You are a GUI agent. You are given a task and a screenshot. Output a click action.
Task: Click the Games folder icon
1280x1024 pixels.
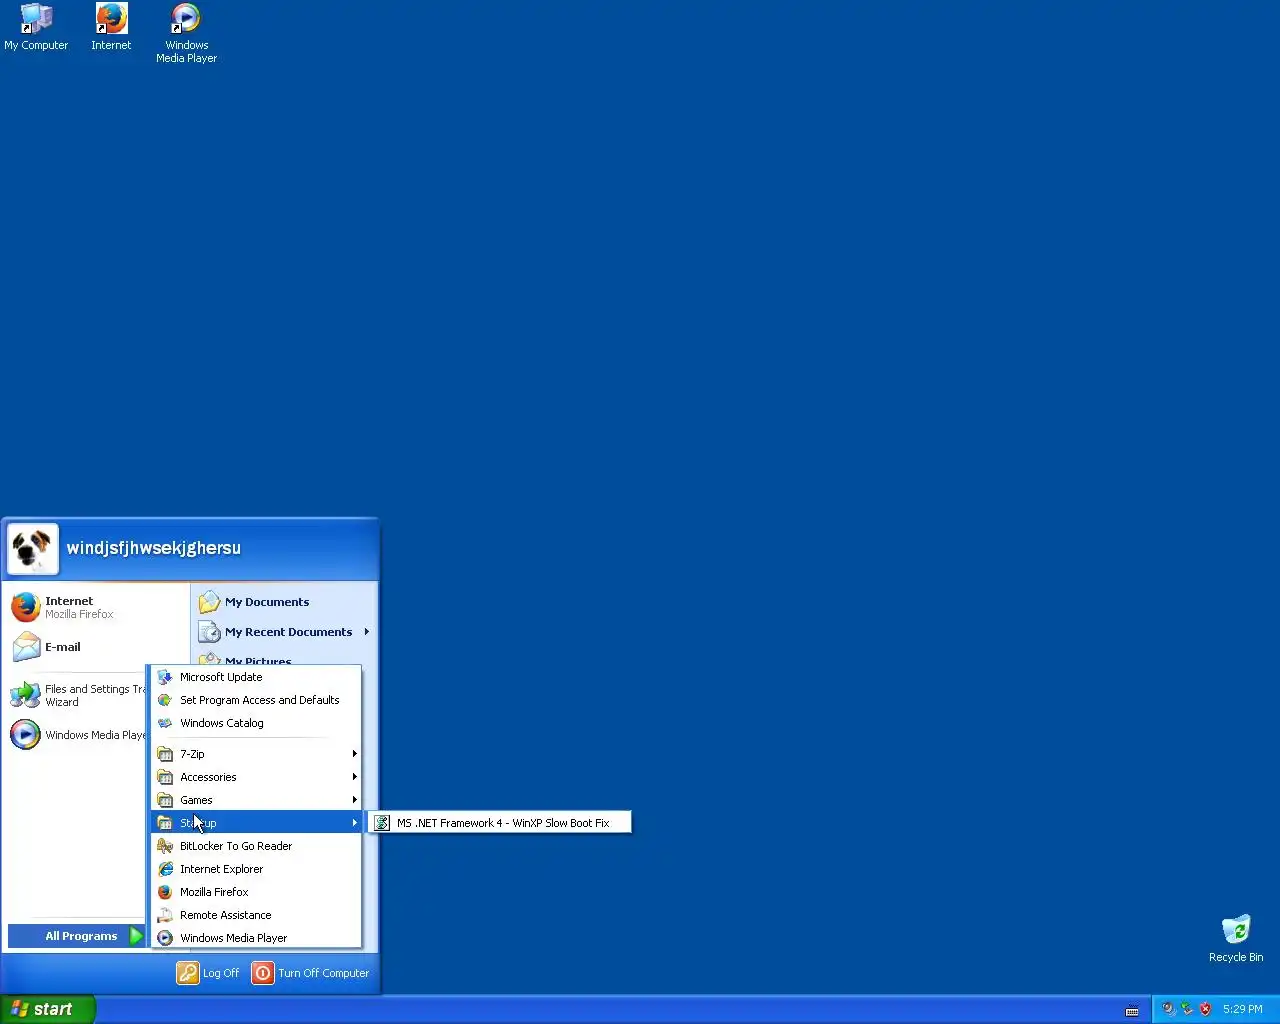click(165, 800)
